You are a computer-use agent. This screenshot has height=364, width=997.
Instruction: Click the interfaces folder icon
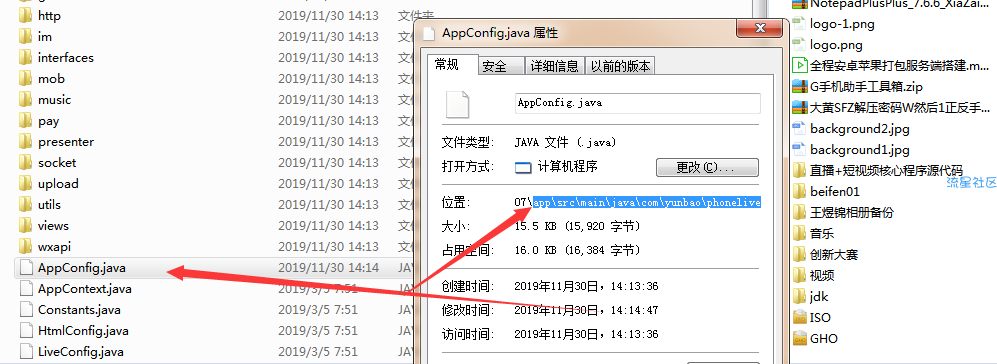(x=25, y=57)
